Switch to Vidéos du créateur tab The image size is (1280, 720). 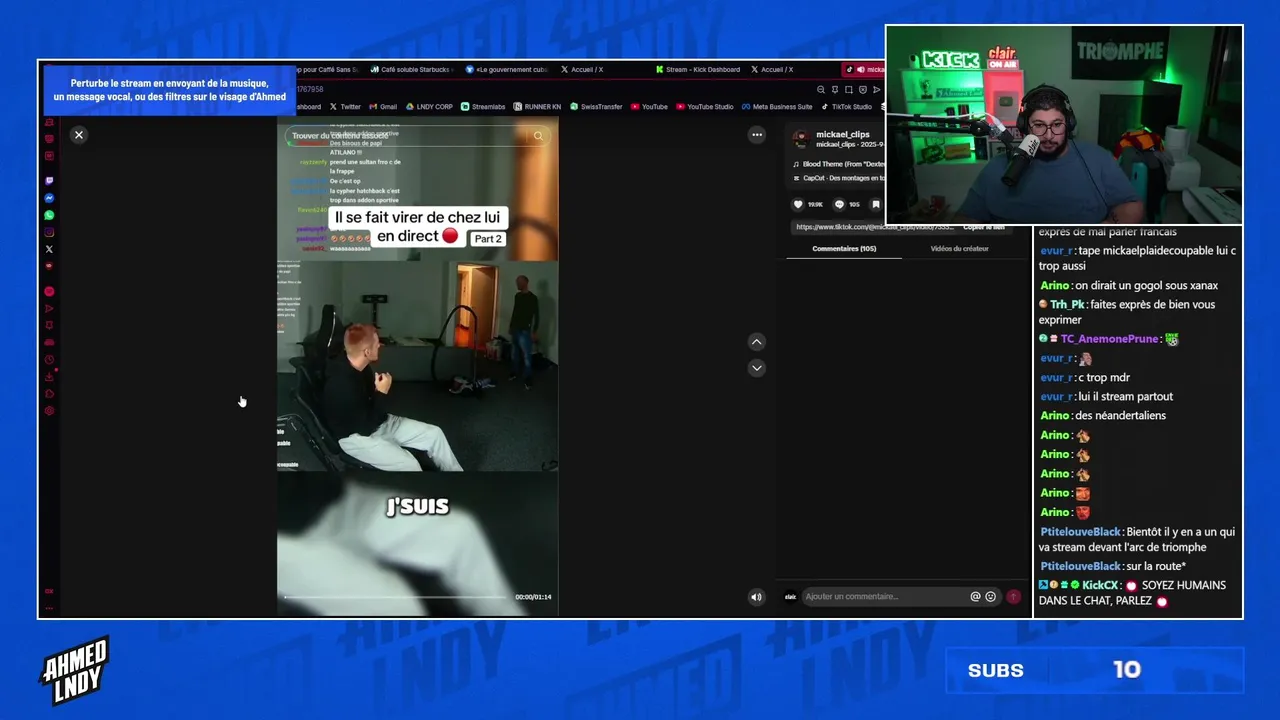(x=959, y=249)
